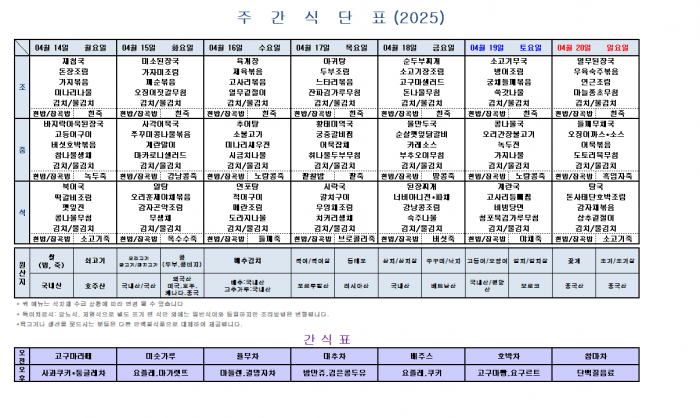The width and height of the screenshot is (700, 418).
Task: Click breakfast item "고구마샐러드"
Action: coord(421,82)
